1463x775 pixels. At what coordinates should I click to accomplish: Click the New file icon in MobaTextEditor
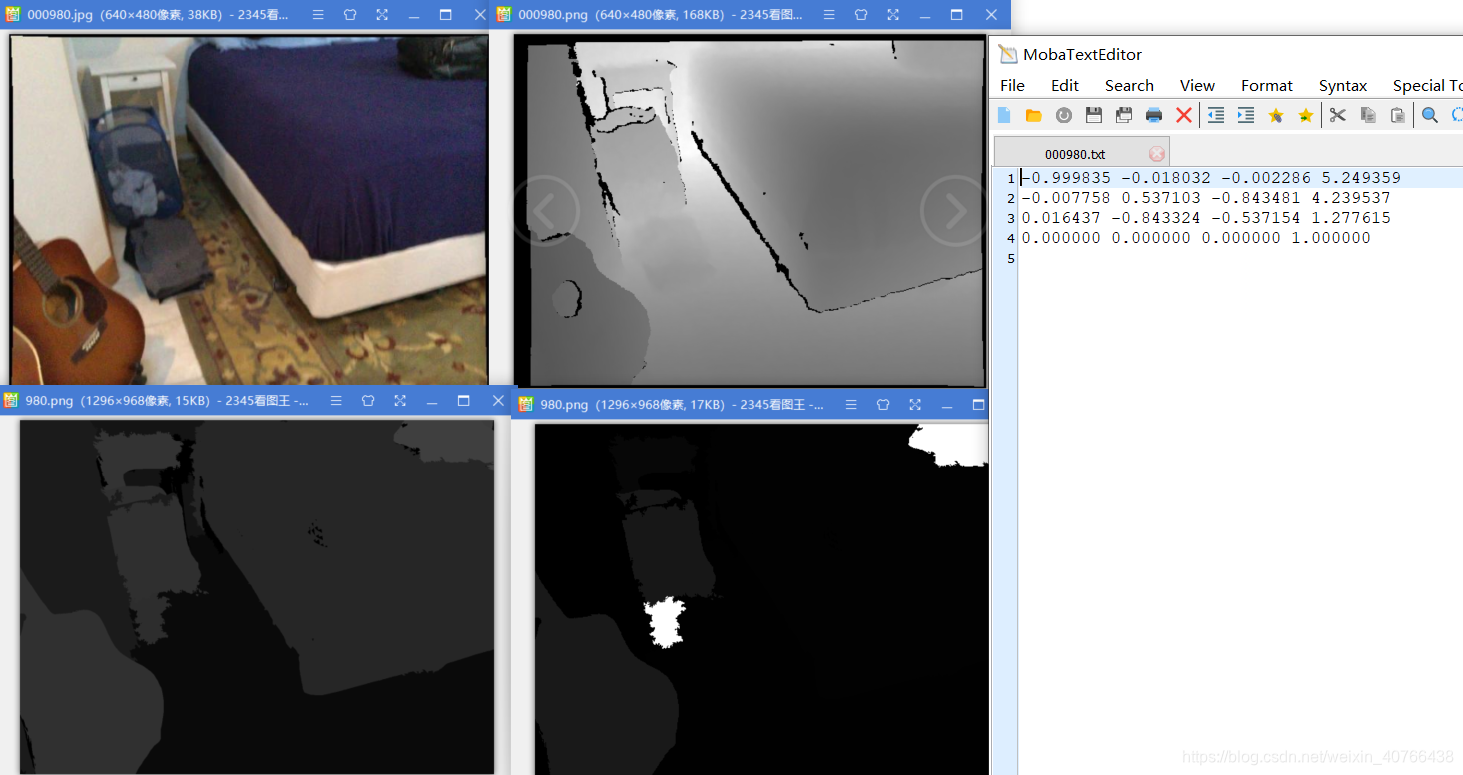pos(1004,115)
